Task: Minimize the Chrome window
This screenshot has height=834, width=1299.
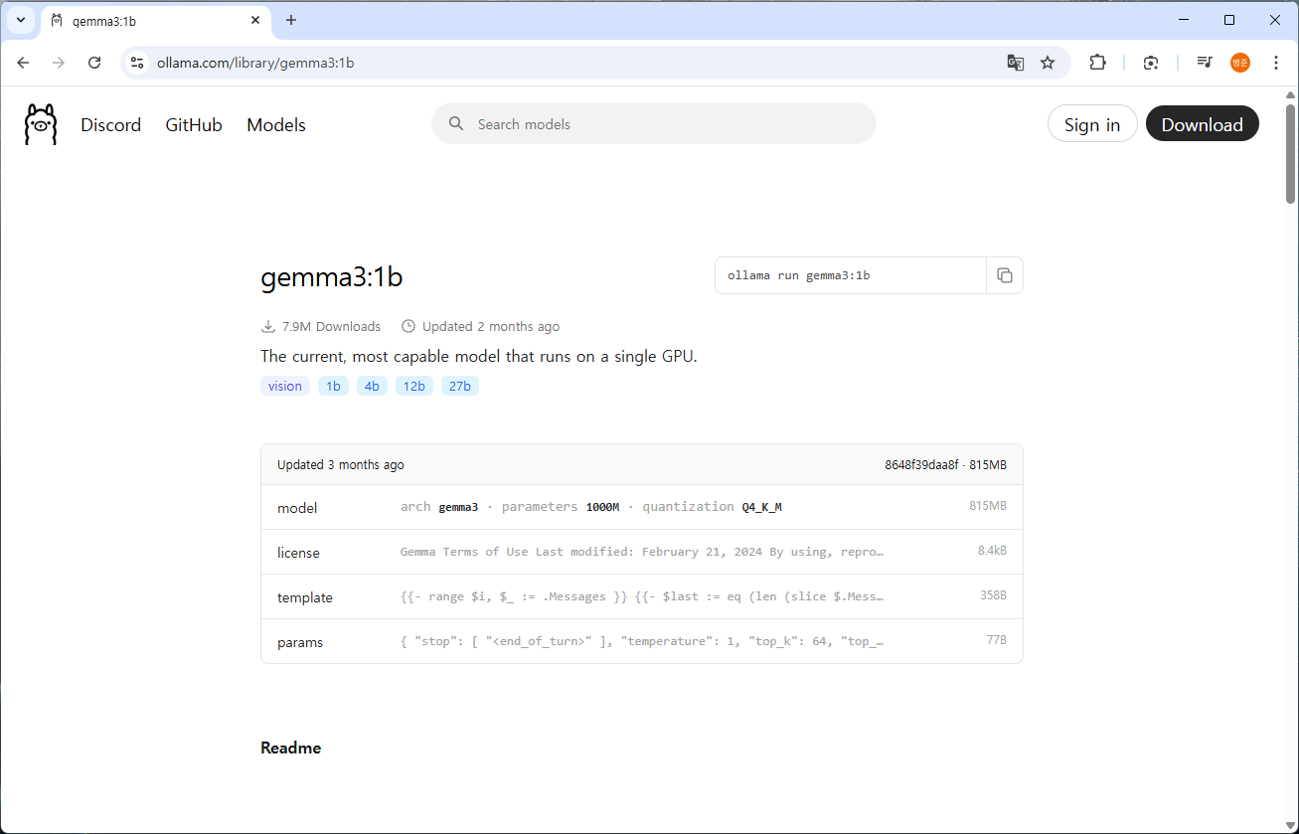Action: pyautogui.click(x=1184, y=20)
